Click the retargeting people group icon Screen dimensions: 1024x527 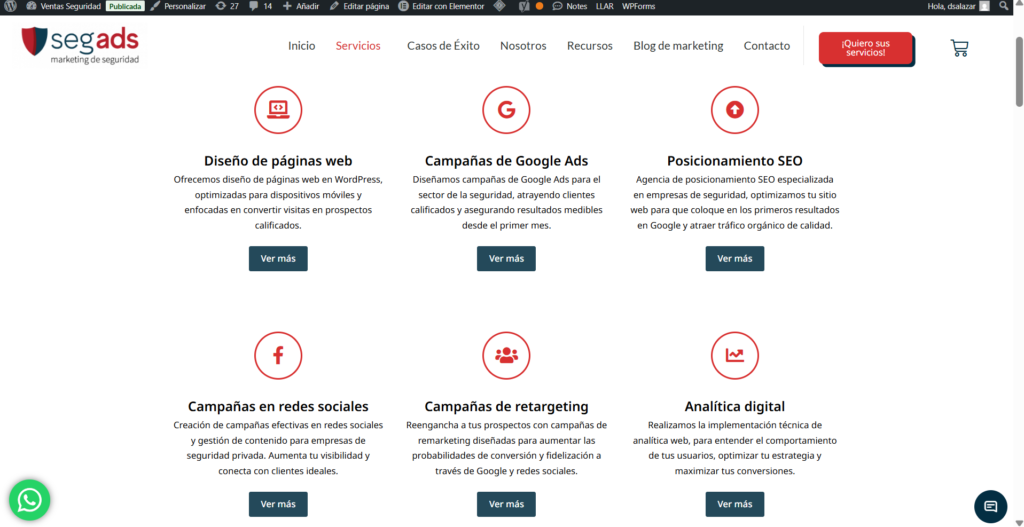(x=506, y=355)
